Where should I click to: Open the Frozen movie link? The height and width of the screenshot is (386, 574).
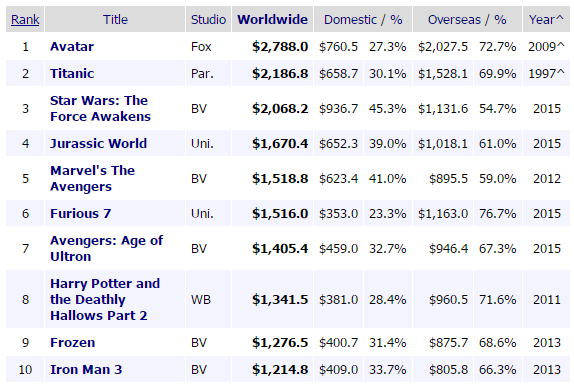click(72, 342)
